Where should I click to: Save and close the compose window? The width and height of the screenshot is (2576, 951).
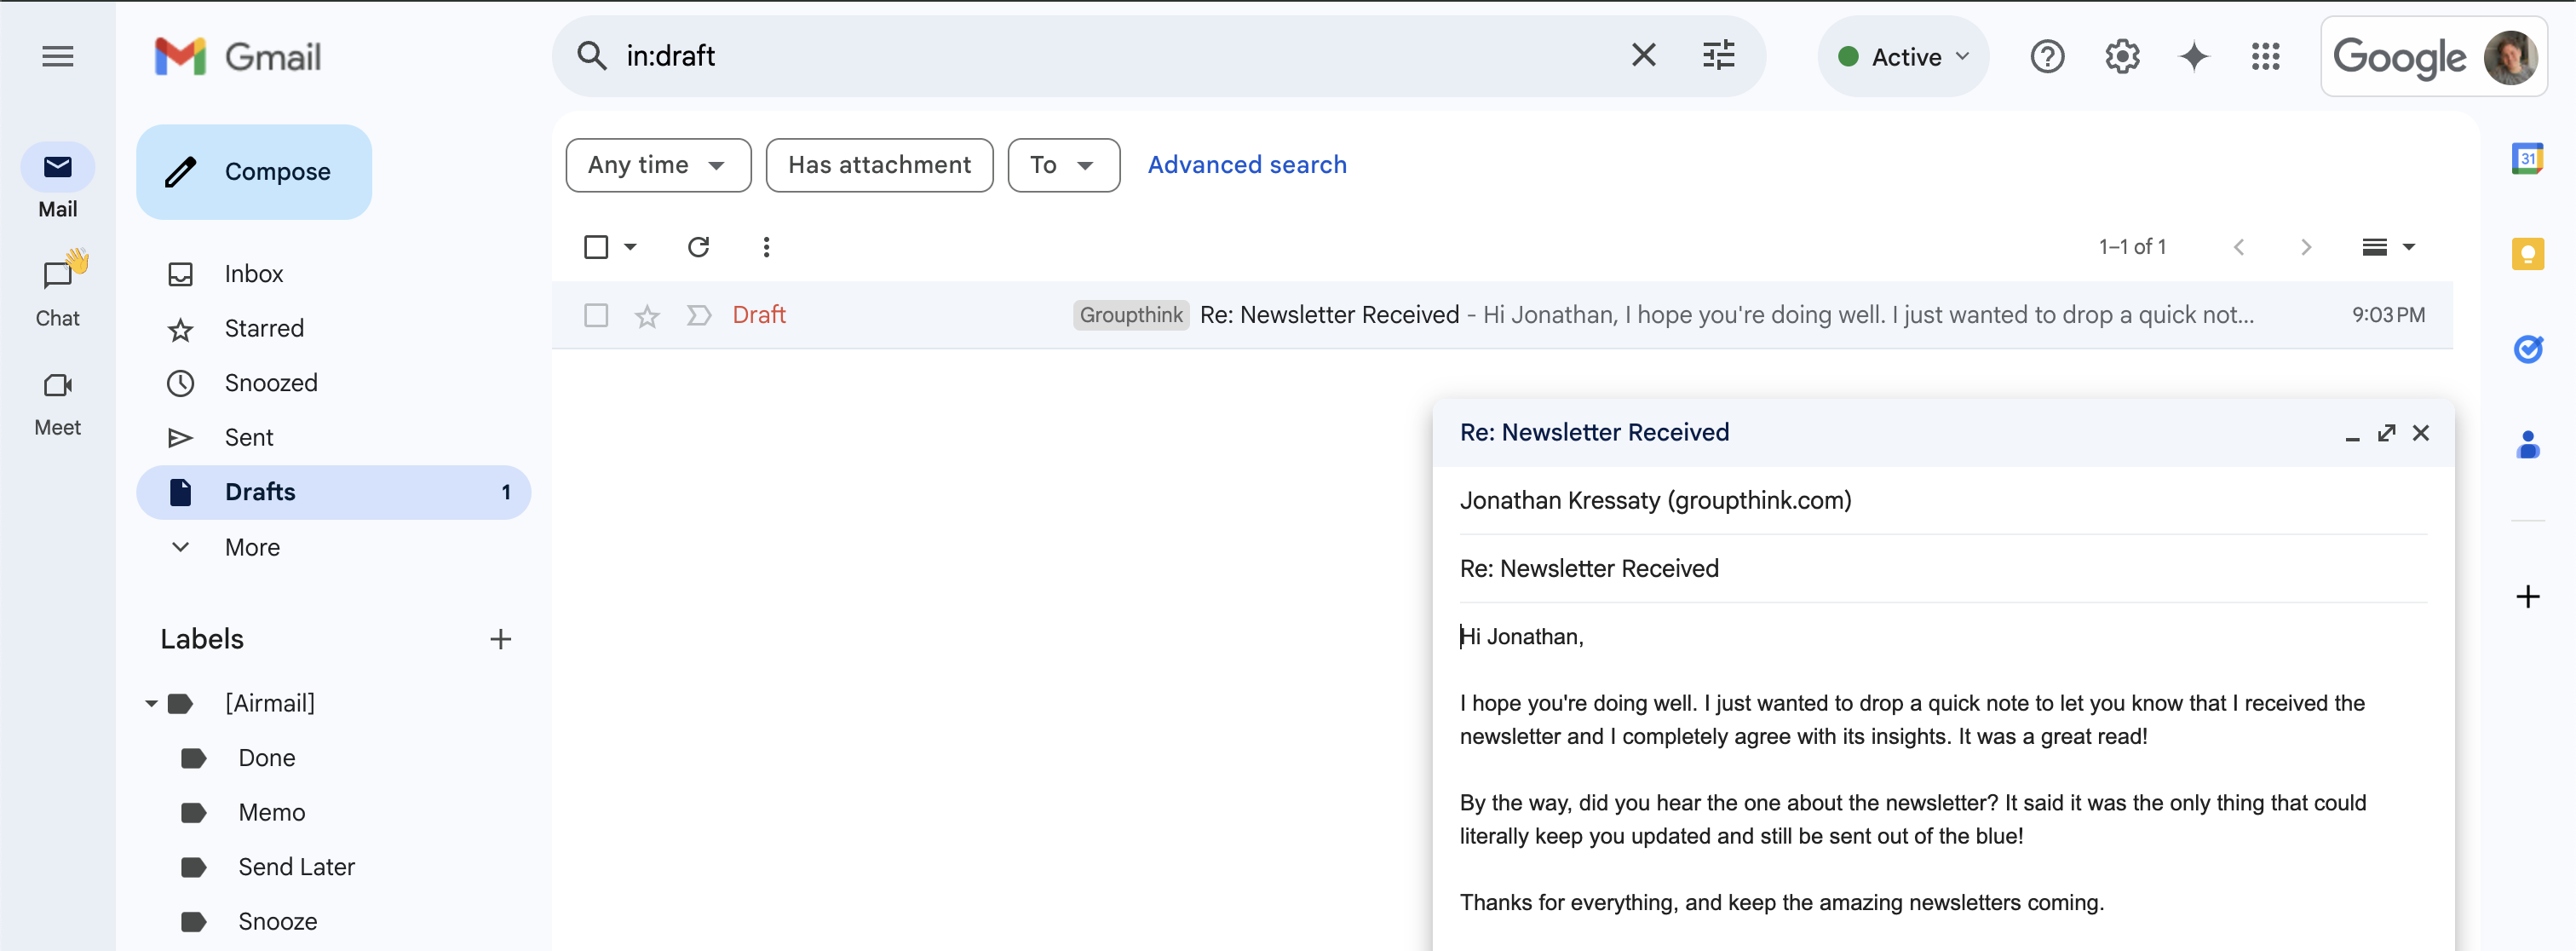click(2420, 433)
